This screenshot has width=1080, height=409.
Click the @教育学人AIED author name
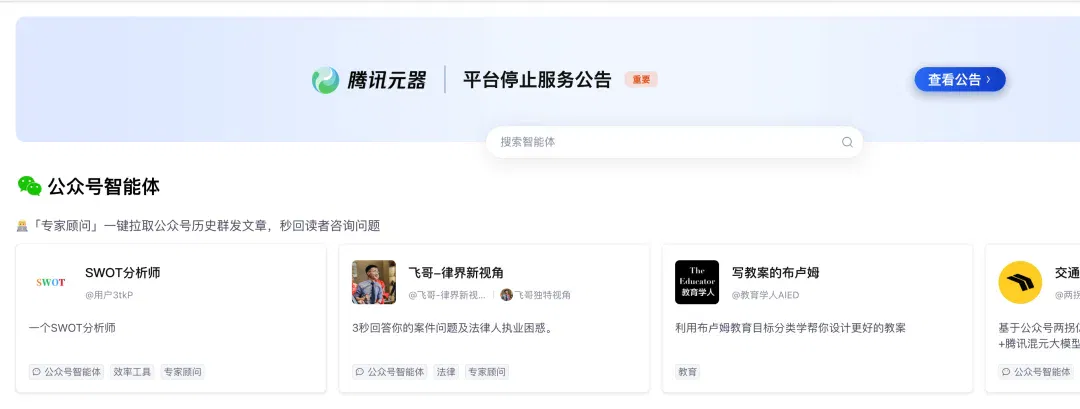pos(765,295)
